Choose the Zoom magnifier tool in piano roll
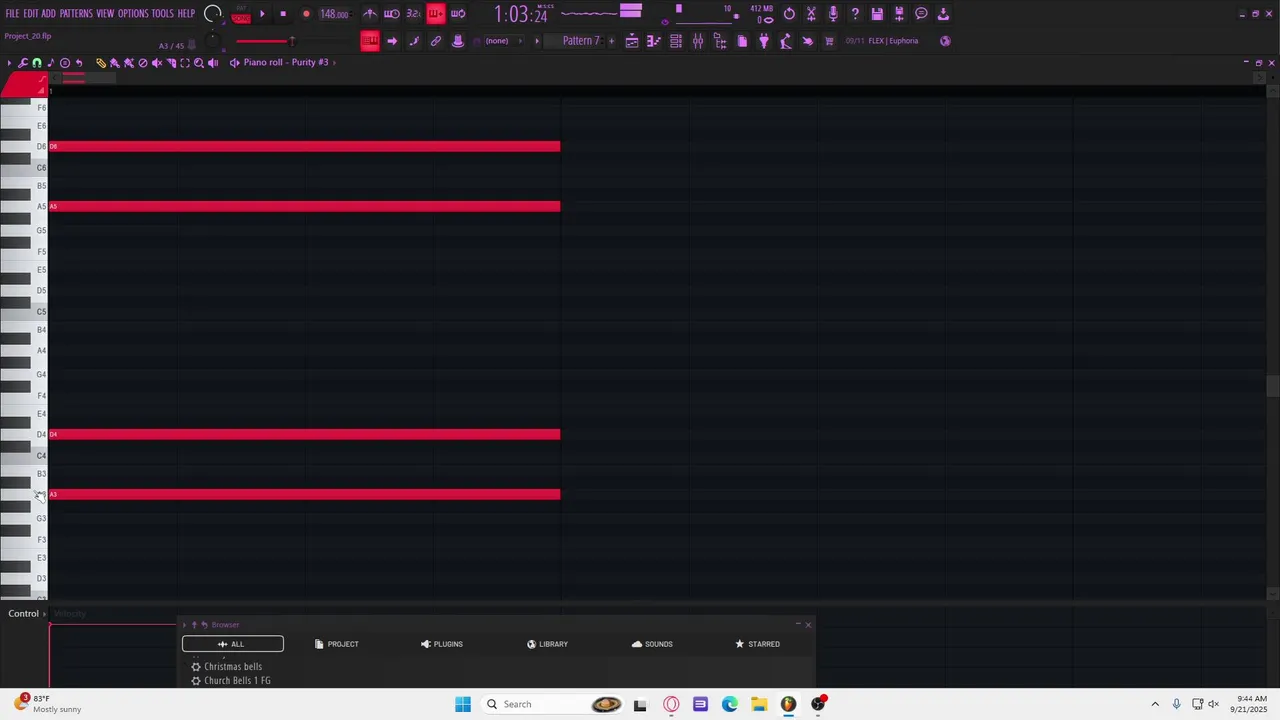Image resolution: width=1280 pixels, height=720 pixels. [x=199, y=63]
